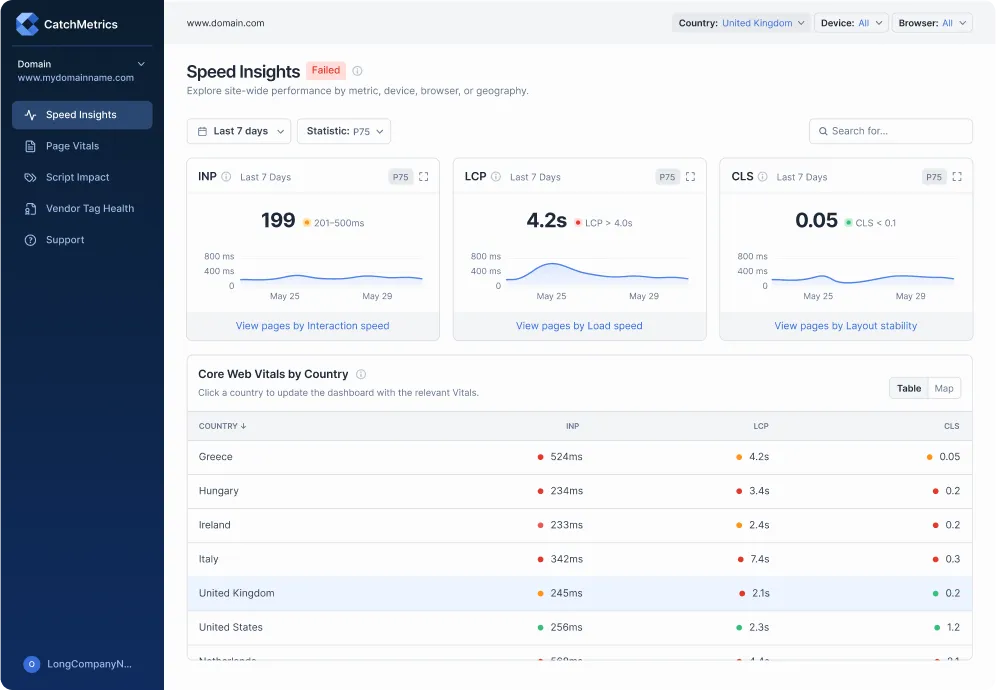Expand the LCP chart to fullscreen
996x690 pixels.
[690, 177]
